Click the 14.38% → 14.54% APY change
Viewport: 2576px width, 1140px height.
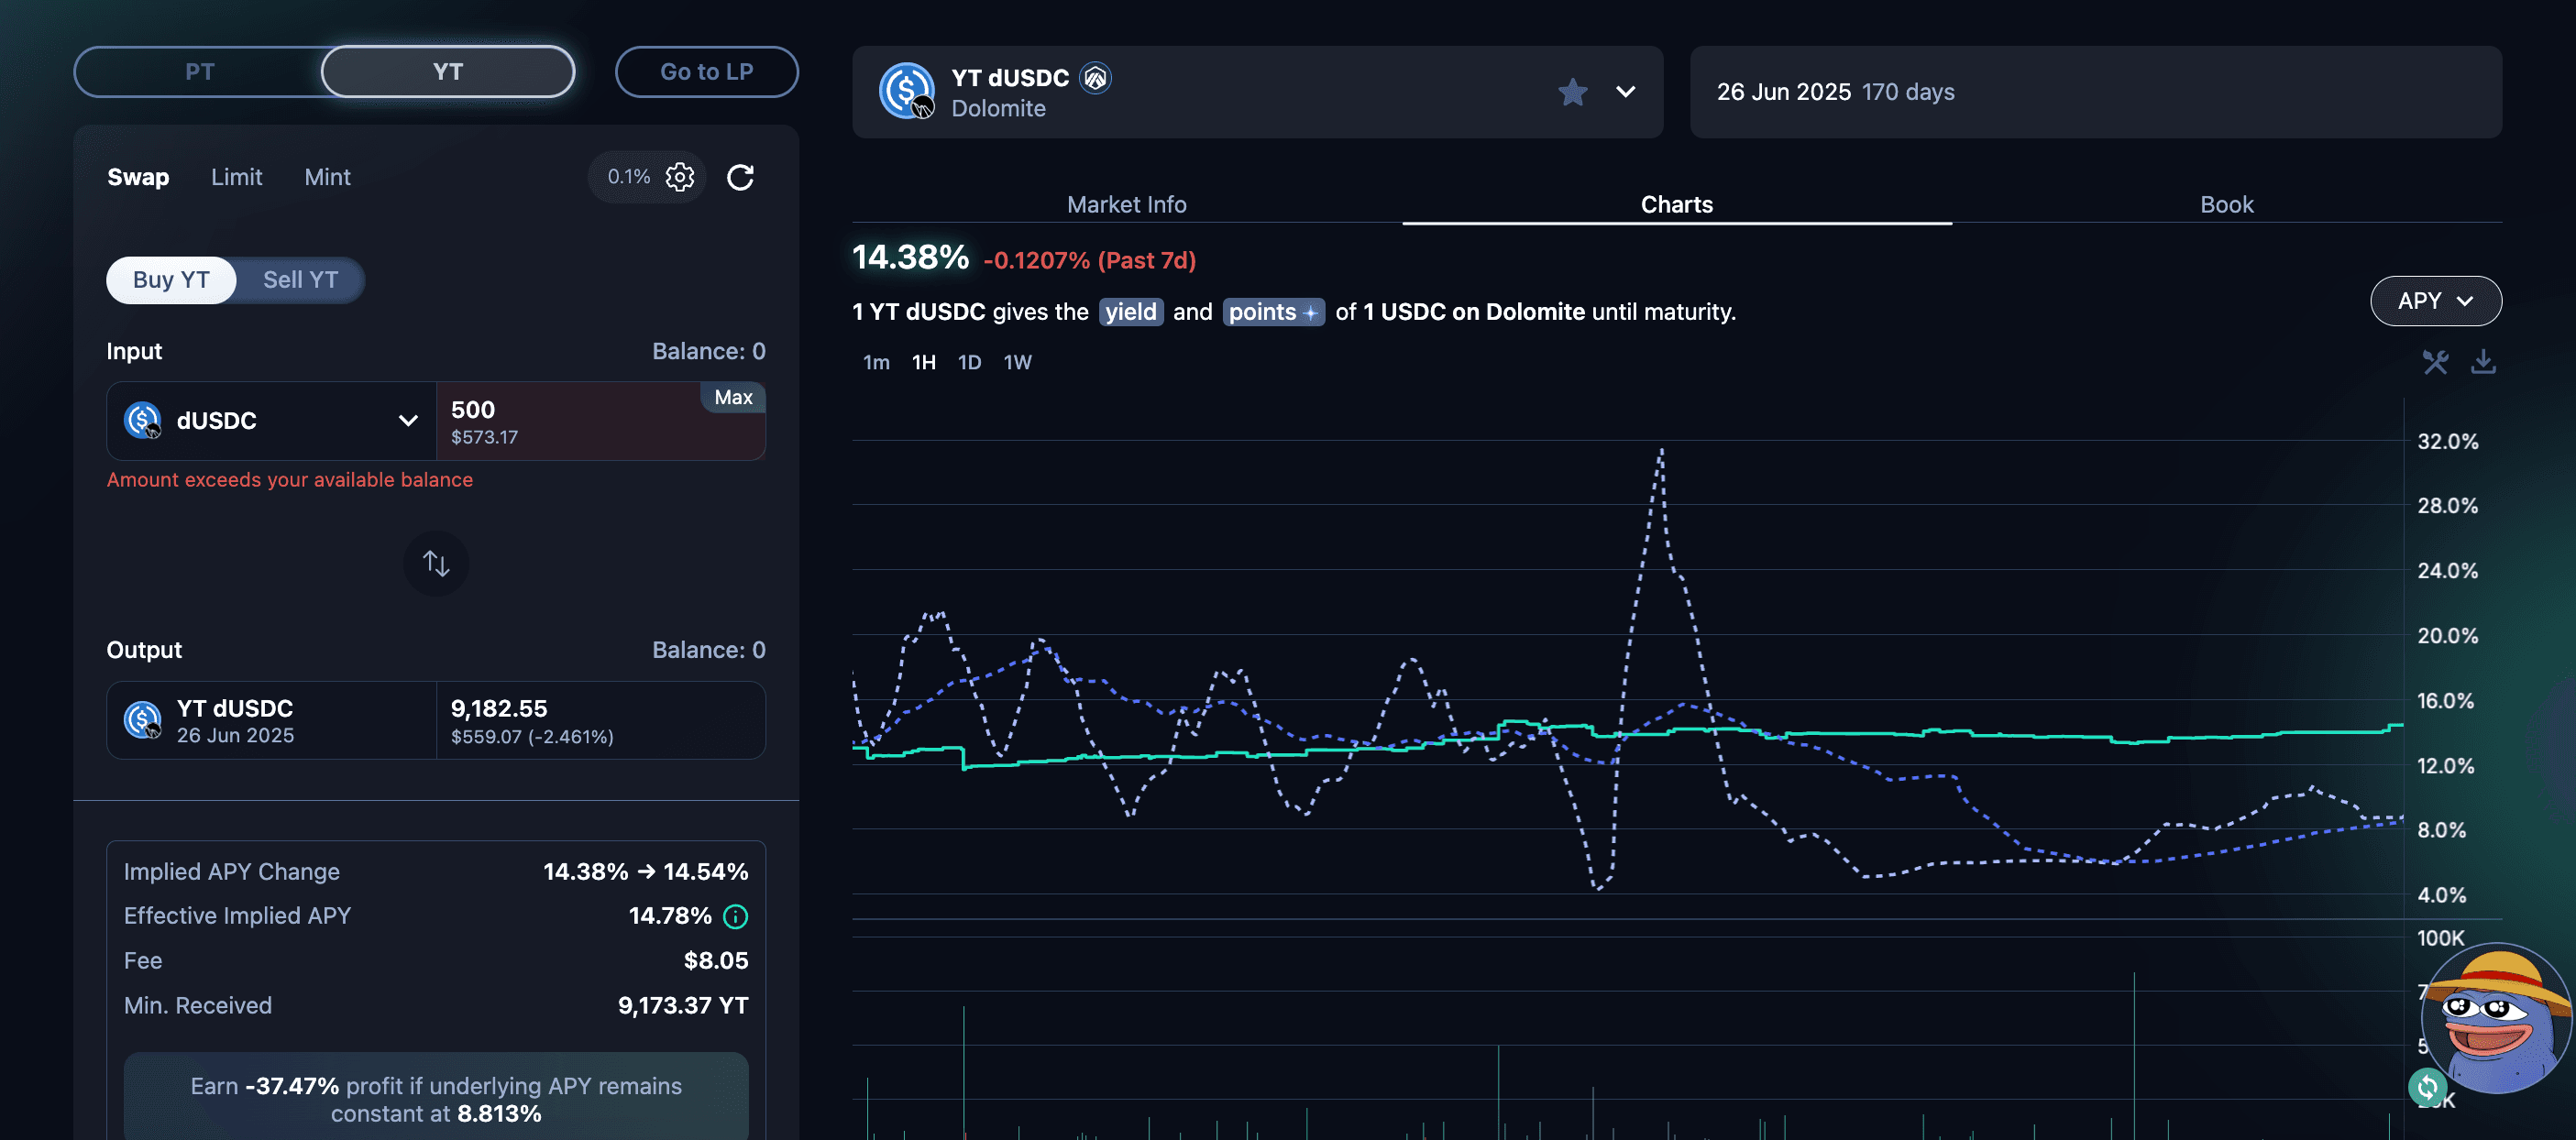click(645, 871)
